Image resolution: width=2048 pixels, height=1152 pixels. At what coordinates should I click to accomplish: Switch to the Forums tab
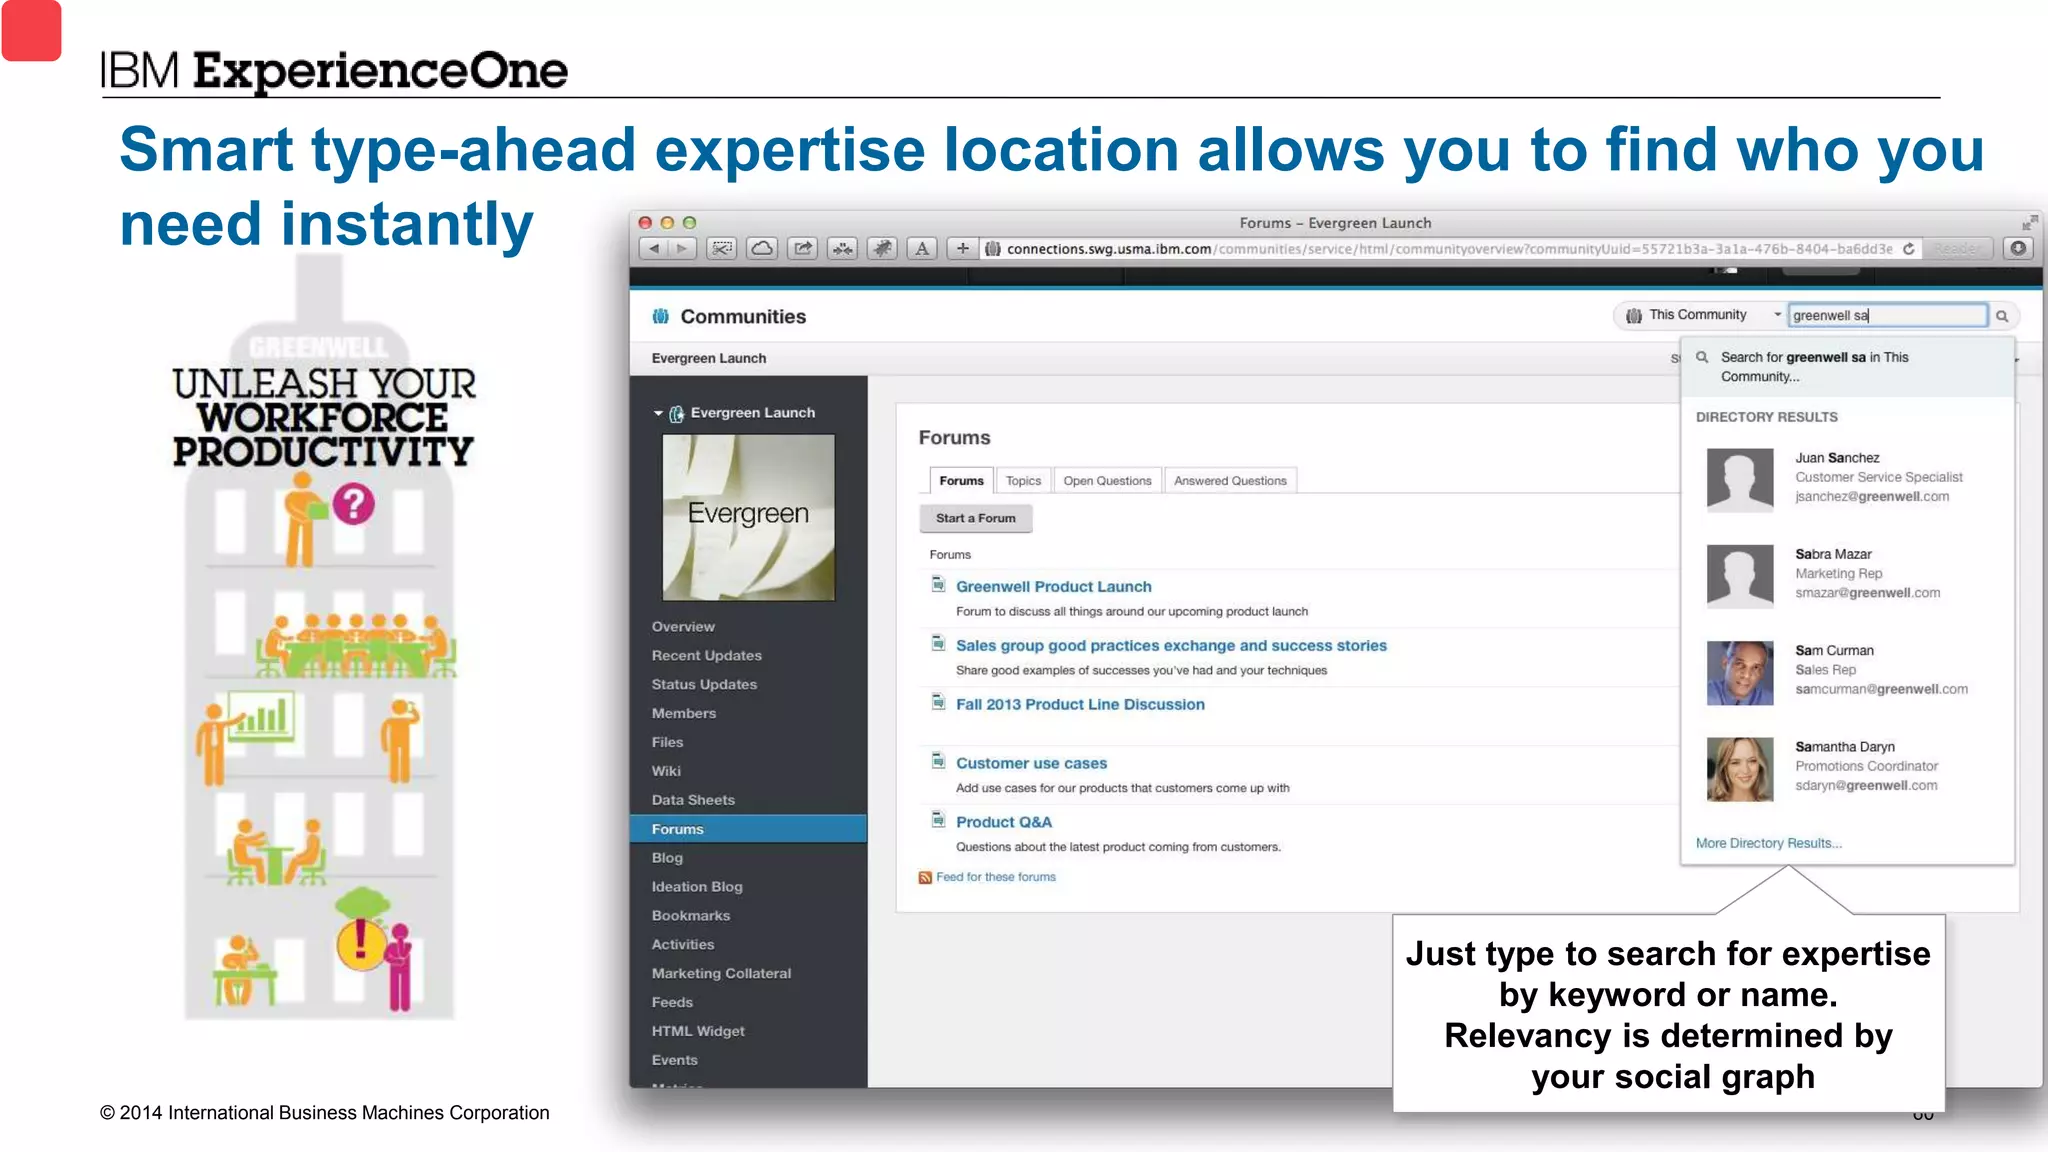point(961,481)
